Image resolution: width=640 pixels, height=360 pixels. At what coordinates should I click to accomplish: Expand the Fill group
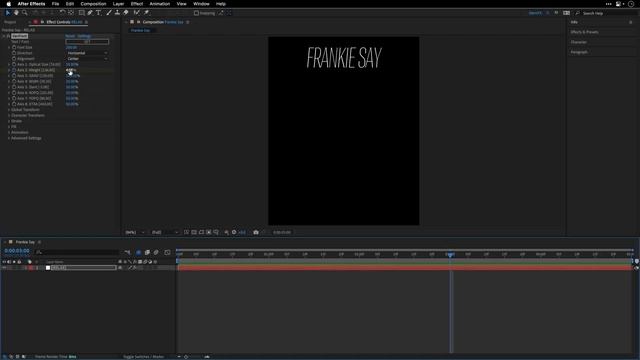click(9, 127)
